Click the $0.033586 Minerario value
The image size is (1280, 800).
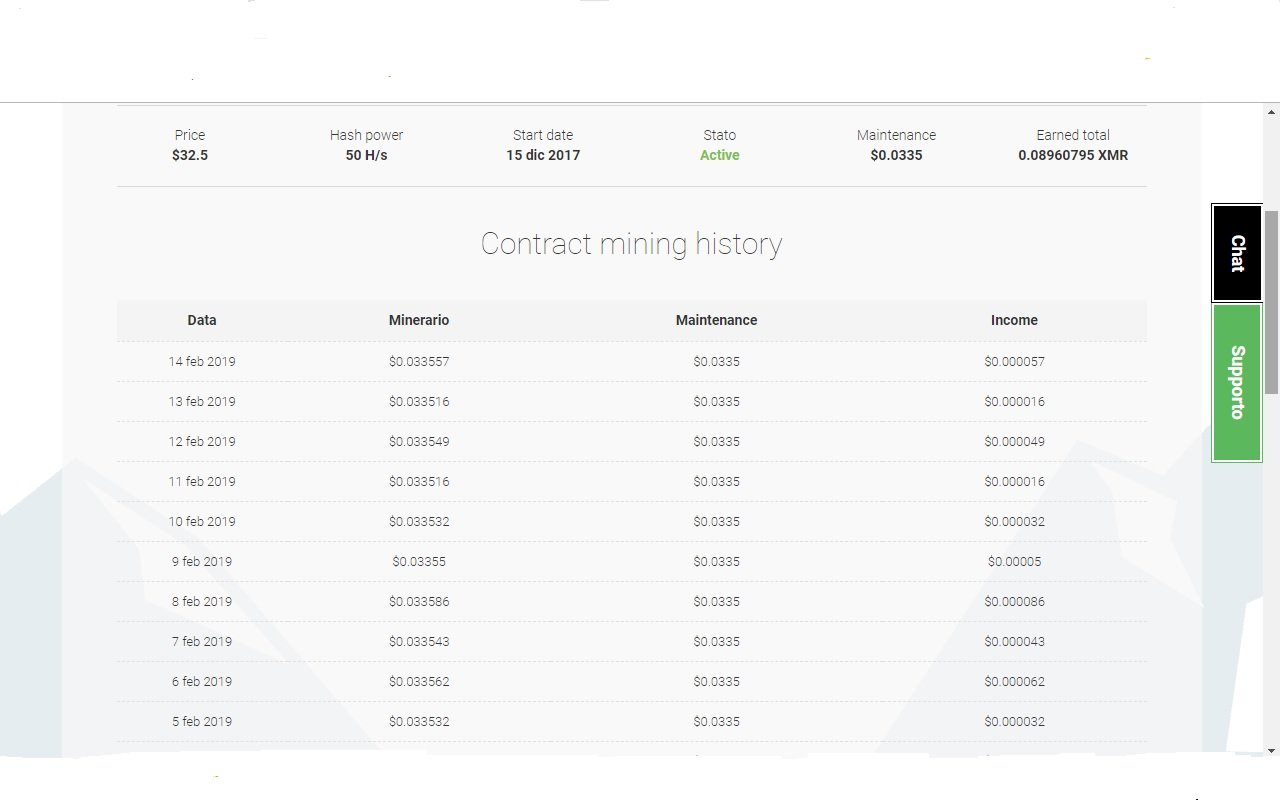point(419,601)
